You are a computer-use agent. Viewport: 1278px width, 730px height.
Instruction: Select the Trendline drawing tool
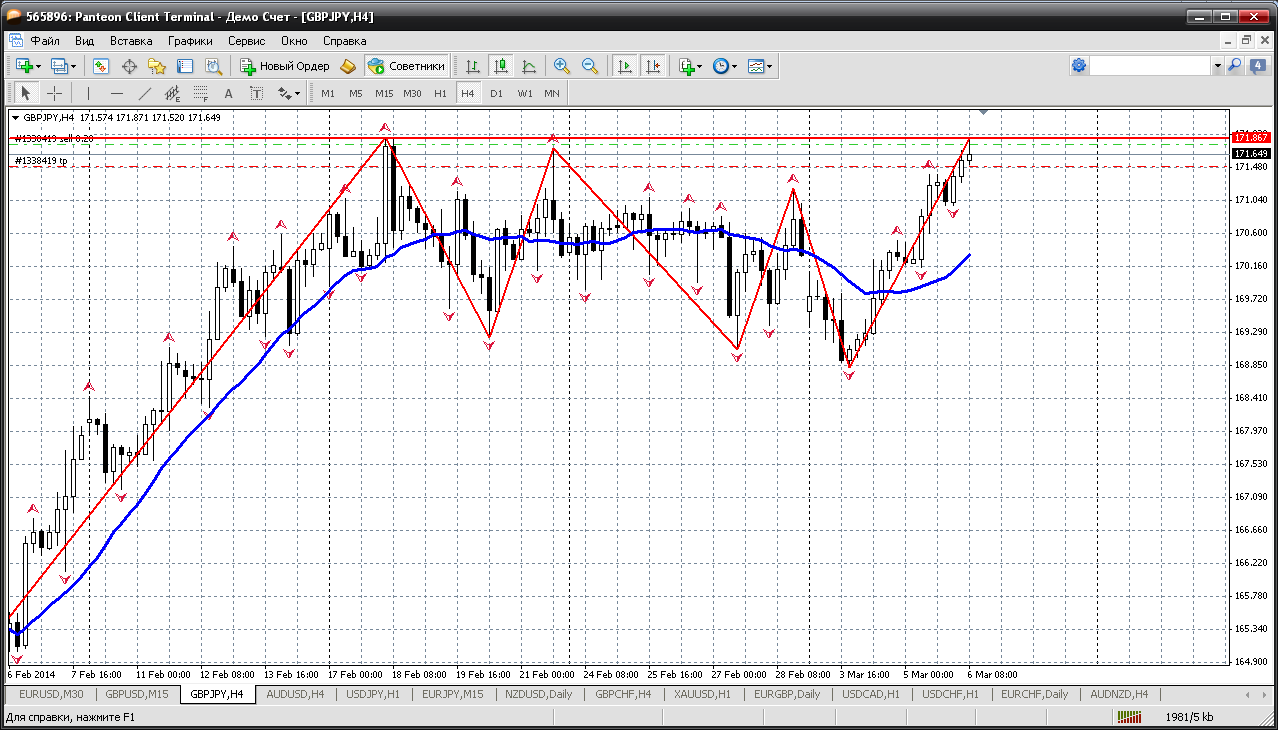(144, 93)
